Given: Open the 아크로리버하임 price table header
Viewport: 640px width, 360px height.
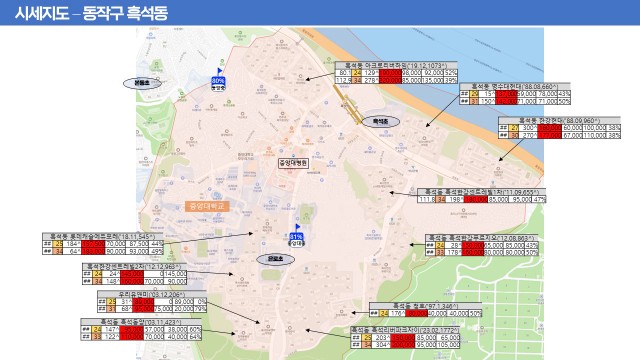Looking at the screenshot, I should click(x=396, y=65).
